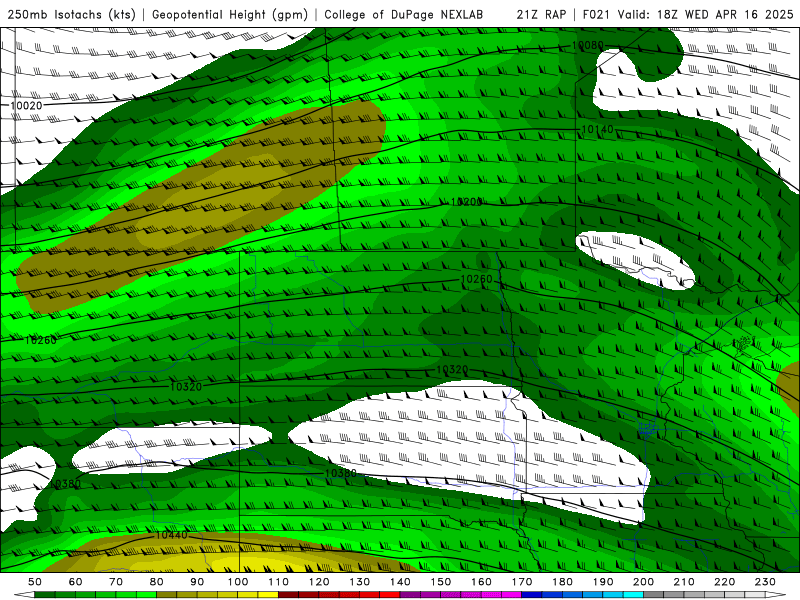Click the '110' value on the color scale
Viewport: 800px width, 600px height.
pos(279,582)
